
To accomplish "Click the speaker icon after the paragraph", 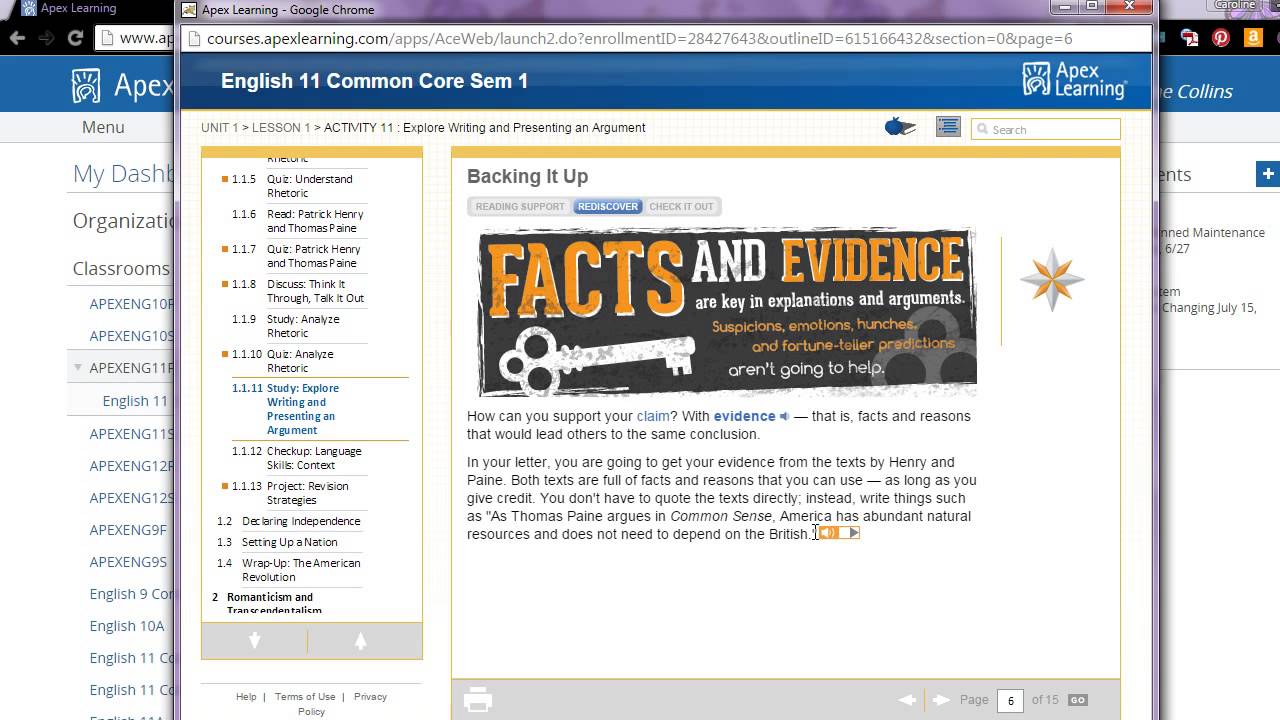I will click(828, 533).
